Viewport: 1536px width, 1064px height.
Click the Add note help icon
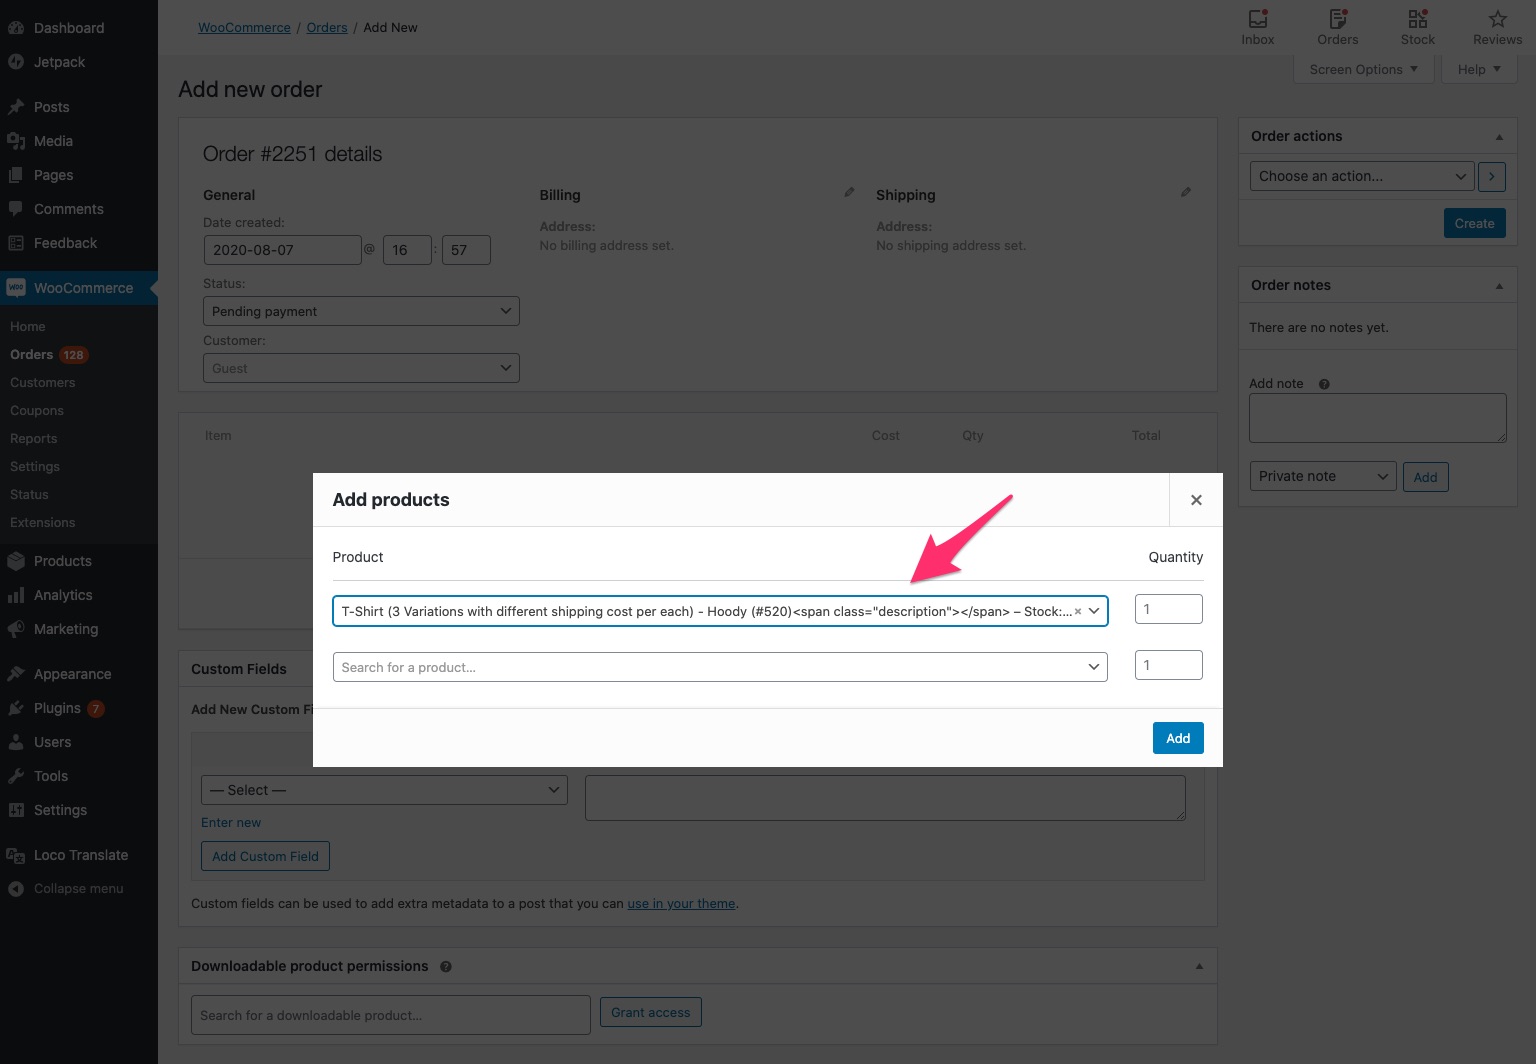[1324, 383]
